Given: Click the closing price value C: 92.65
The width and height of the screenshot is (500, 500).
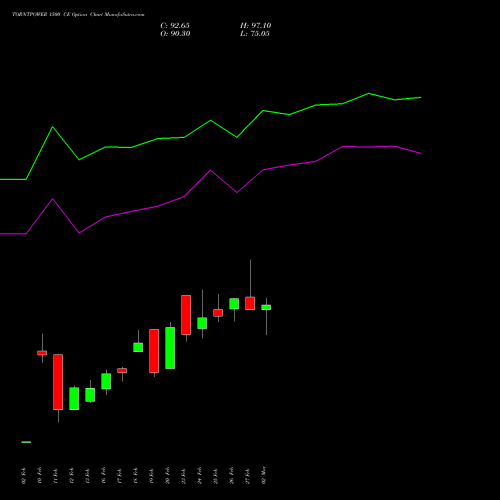Looking at the screenshot, I should click(175, 26).
